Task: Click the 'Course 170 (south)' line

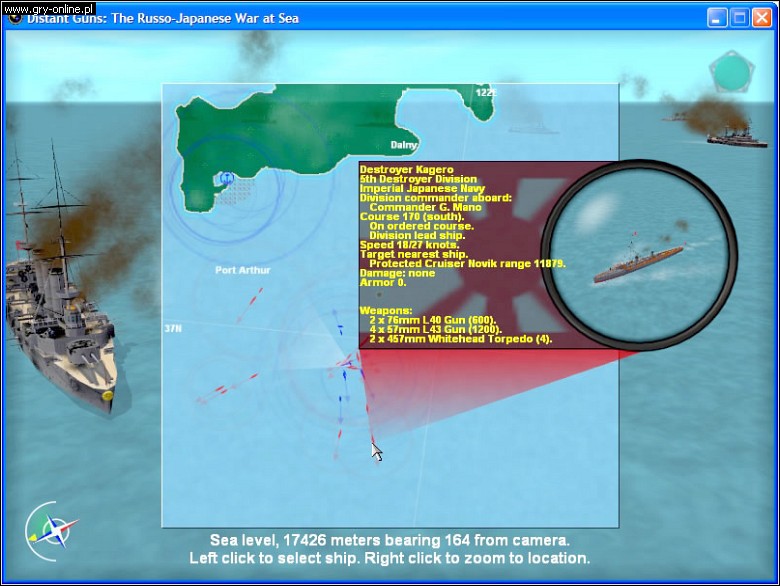Action: click(412, 217)
